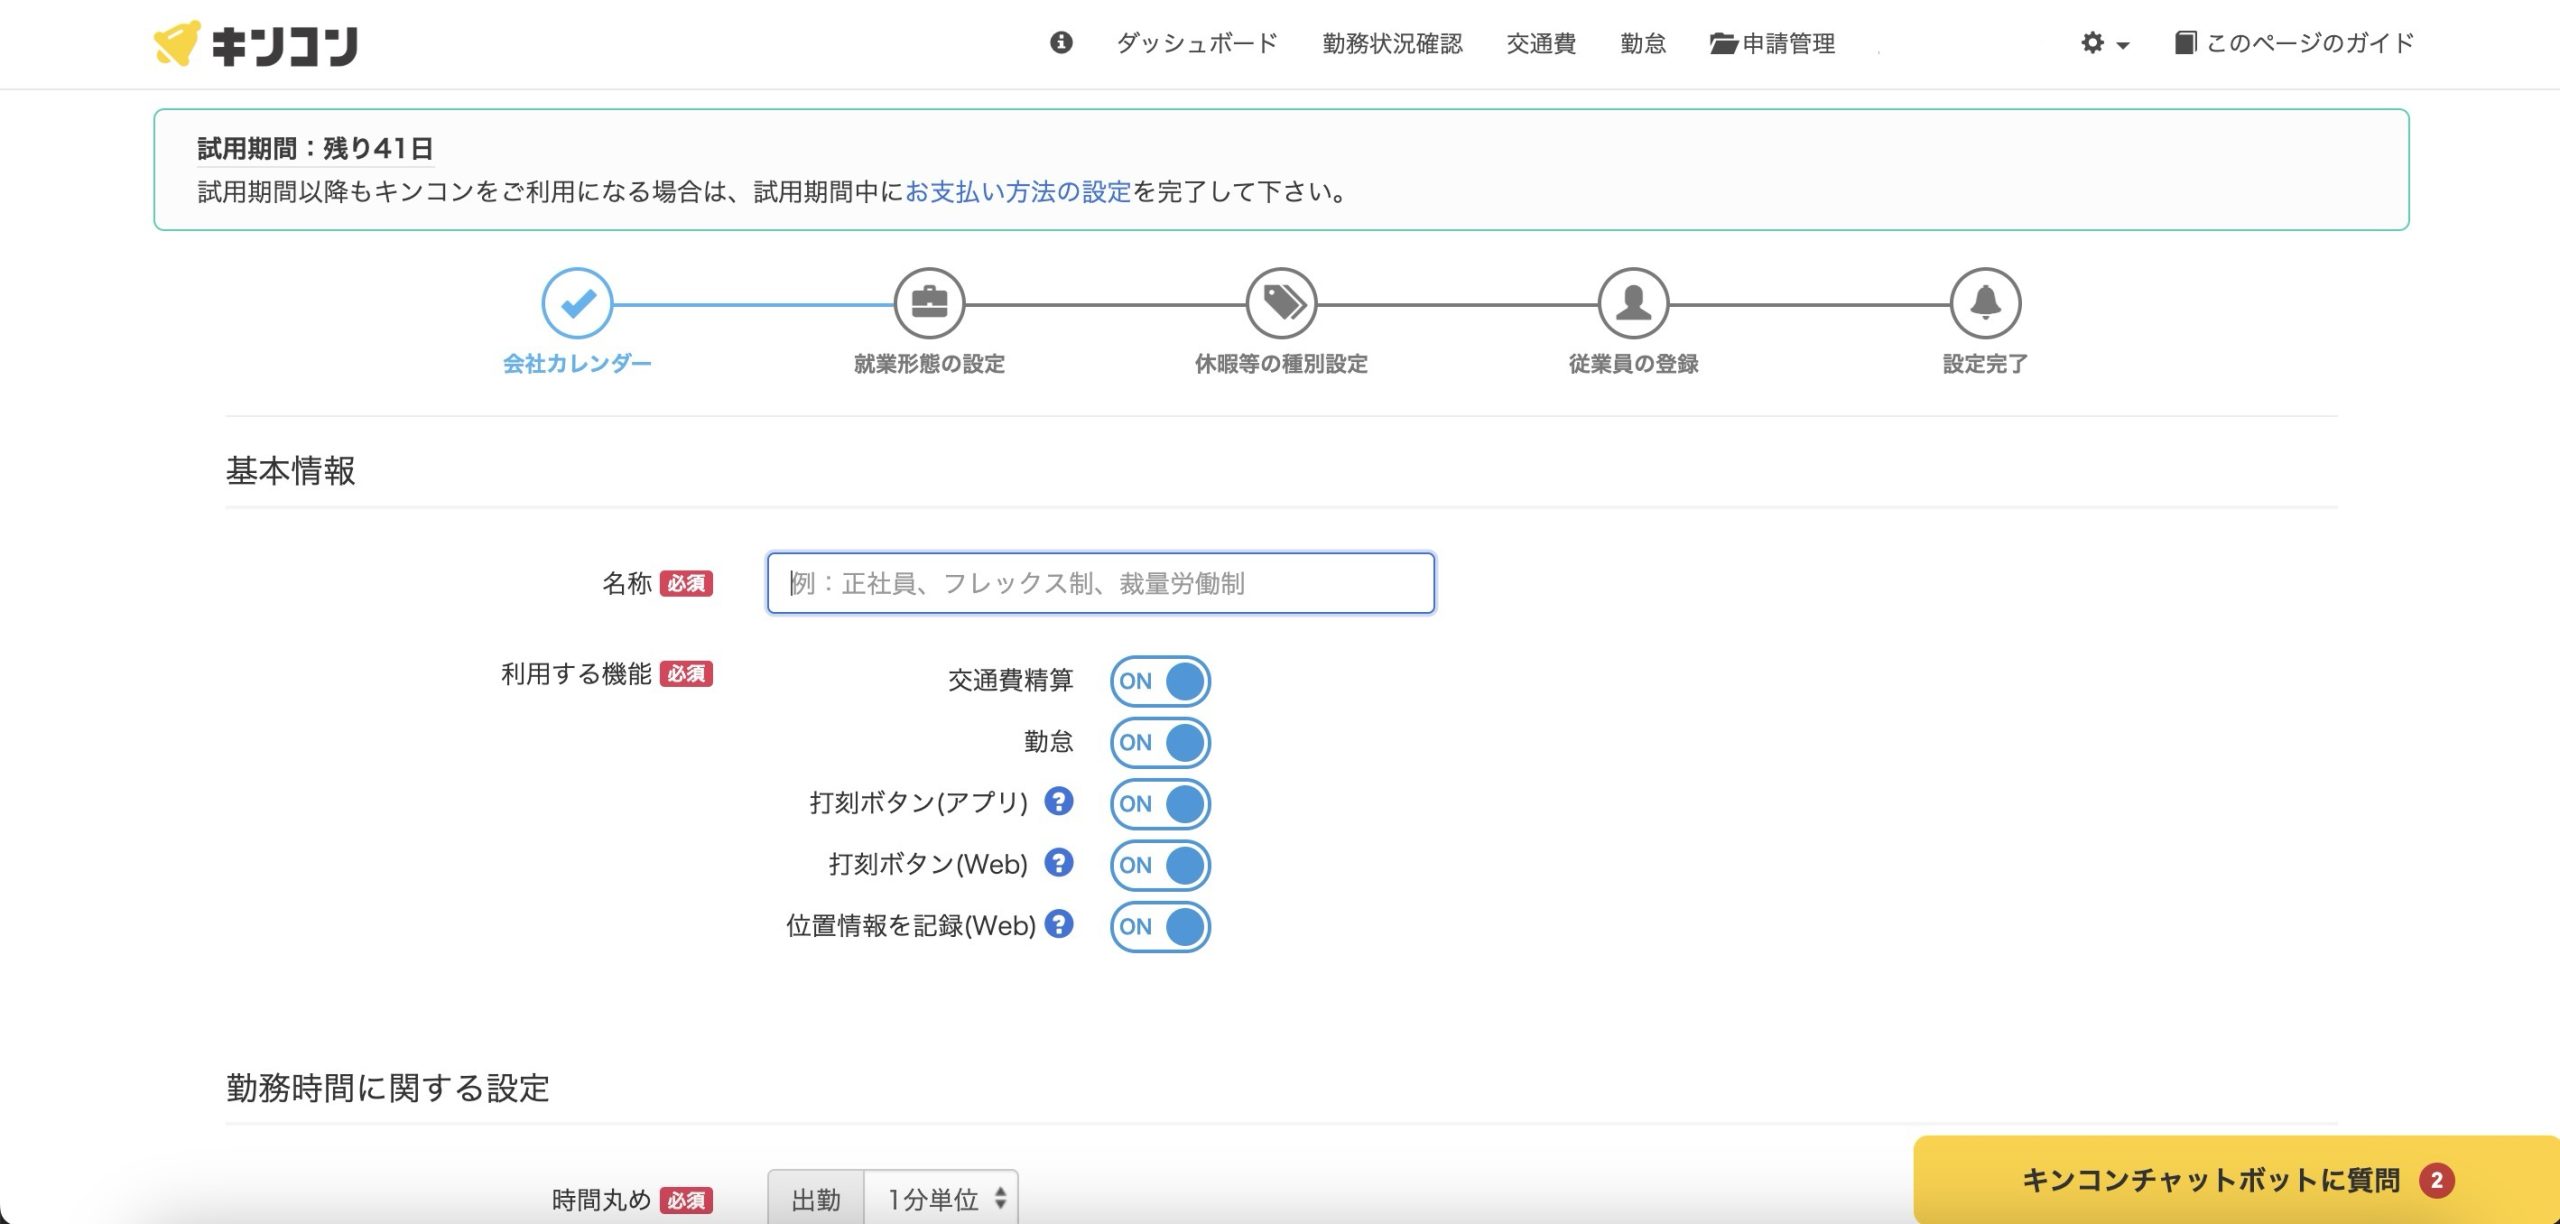Image resolution: width=2560 pixels, height=1224 pixels.
Task: Click the お支払い方法の設定 link
Action: coord(1018,192)
